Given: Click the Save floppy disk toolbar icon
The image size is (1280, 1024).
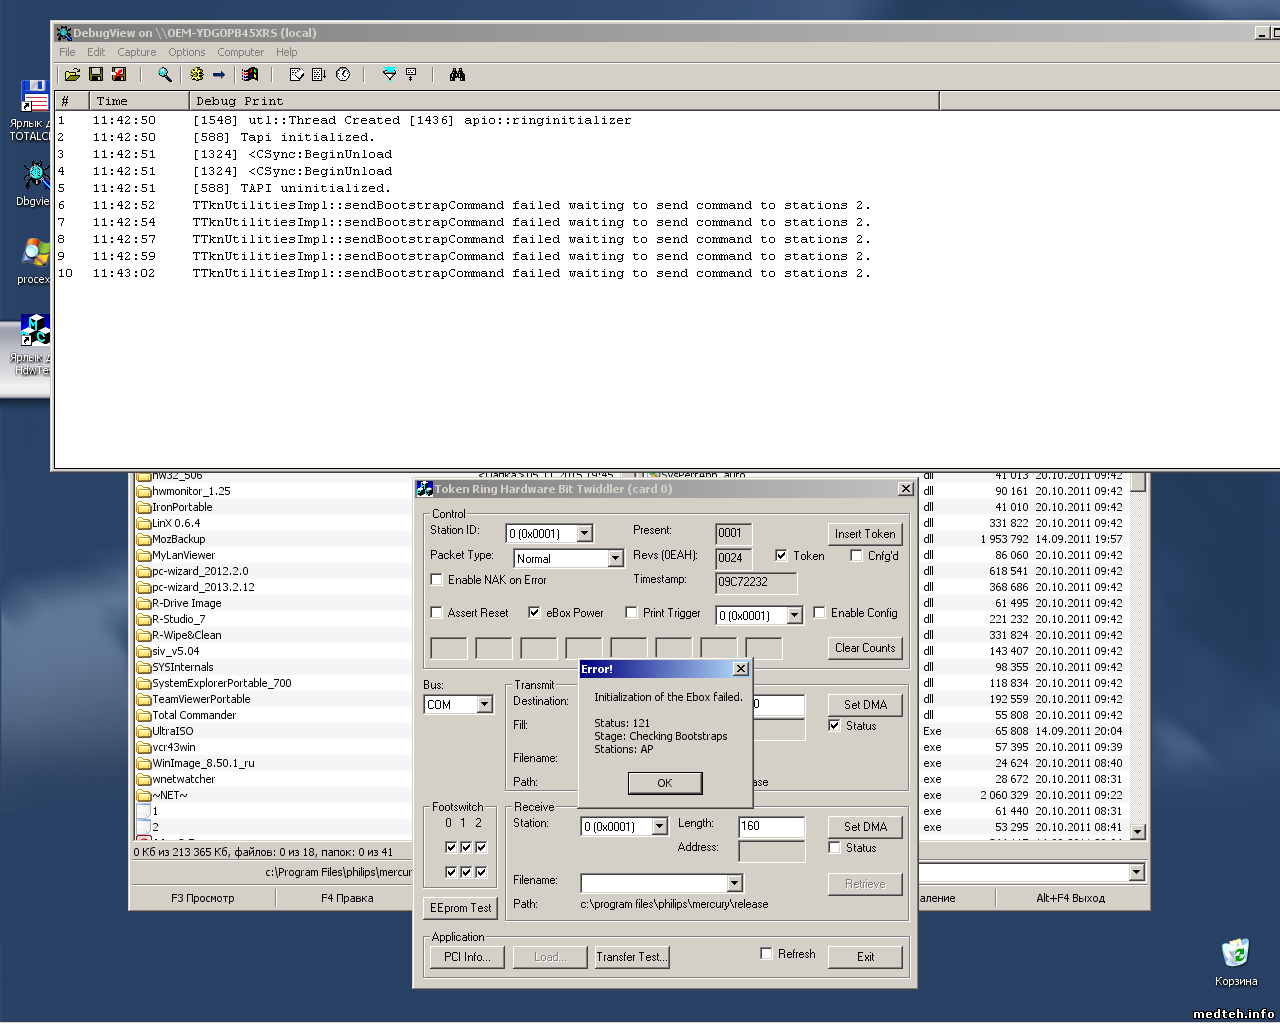Looking at the screenshot, I should point(96,75).
